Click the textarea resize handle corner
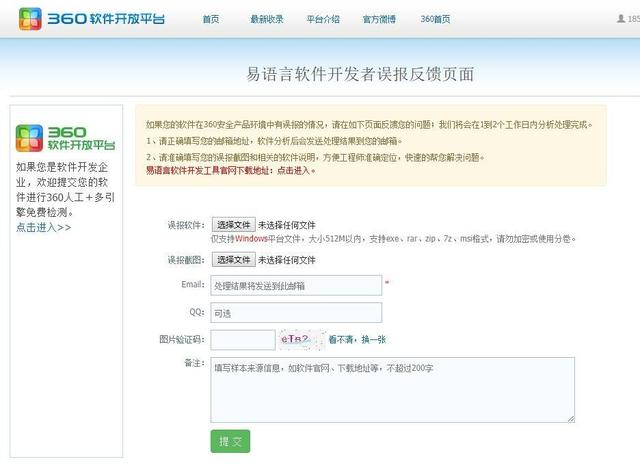640x470 pixels. [x=571, y=419]
